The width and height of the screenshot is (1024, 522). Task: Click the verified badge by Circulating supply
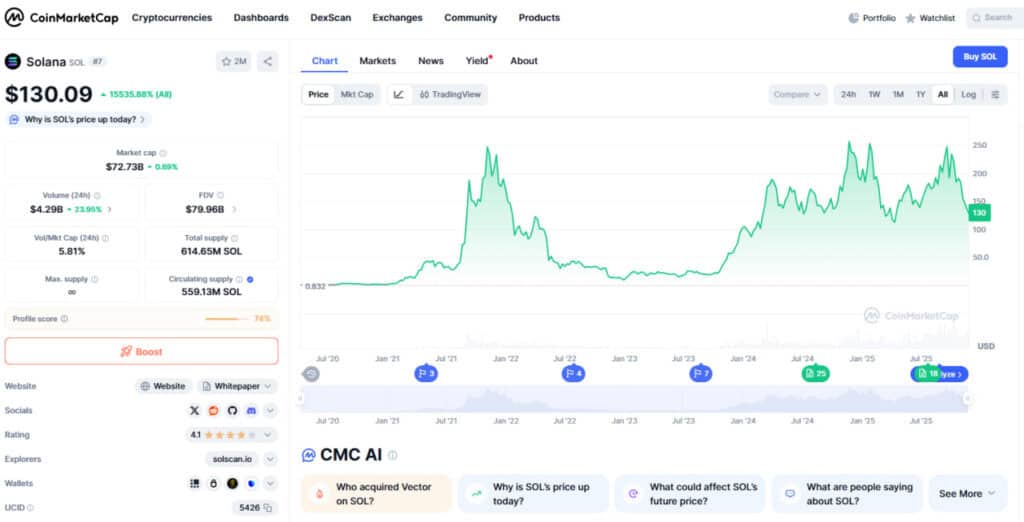pyautogui.click(x=250, y=279)
